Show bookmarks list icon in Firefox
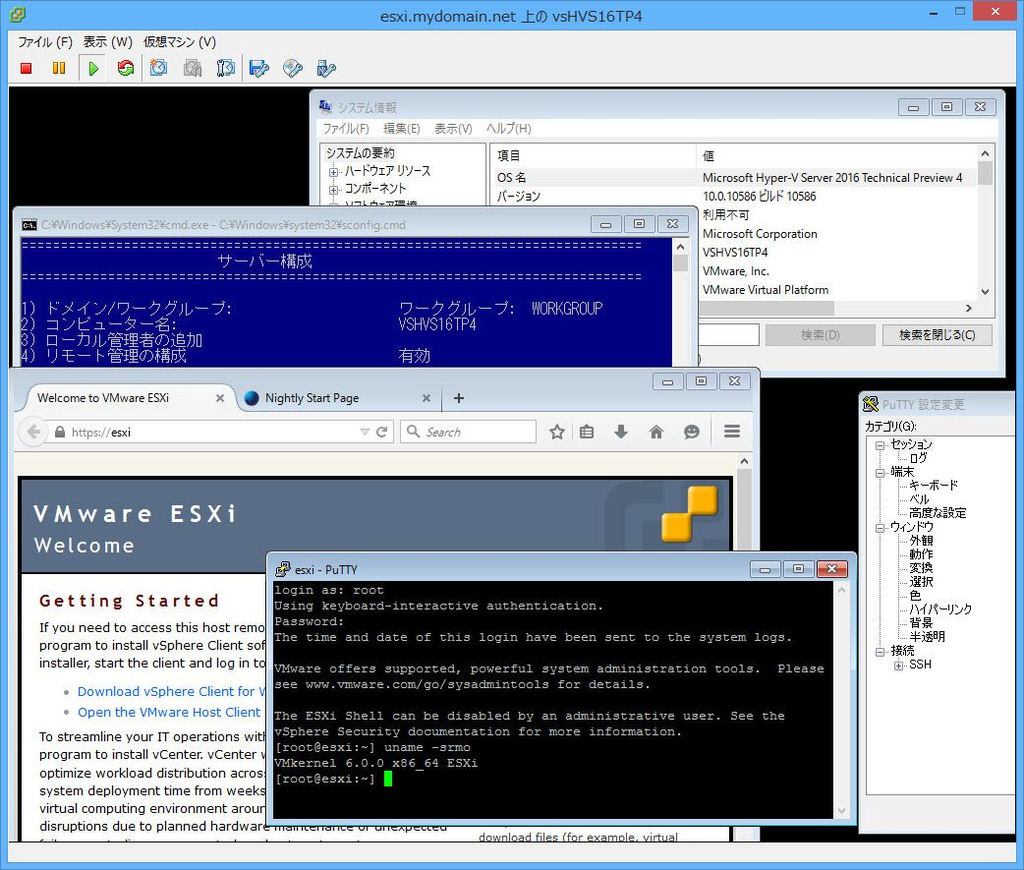Screen dimensions: 1024x870 point(587,432)
